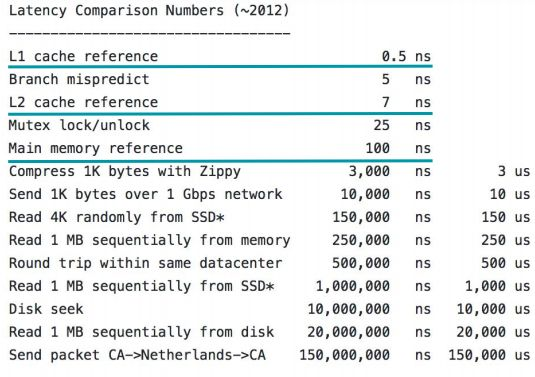The image size is (535, 377).
Task: Click the '150,000' ns SSD random read value
Action: [x=361, y=217]
